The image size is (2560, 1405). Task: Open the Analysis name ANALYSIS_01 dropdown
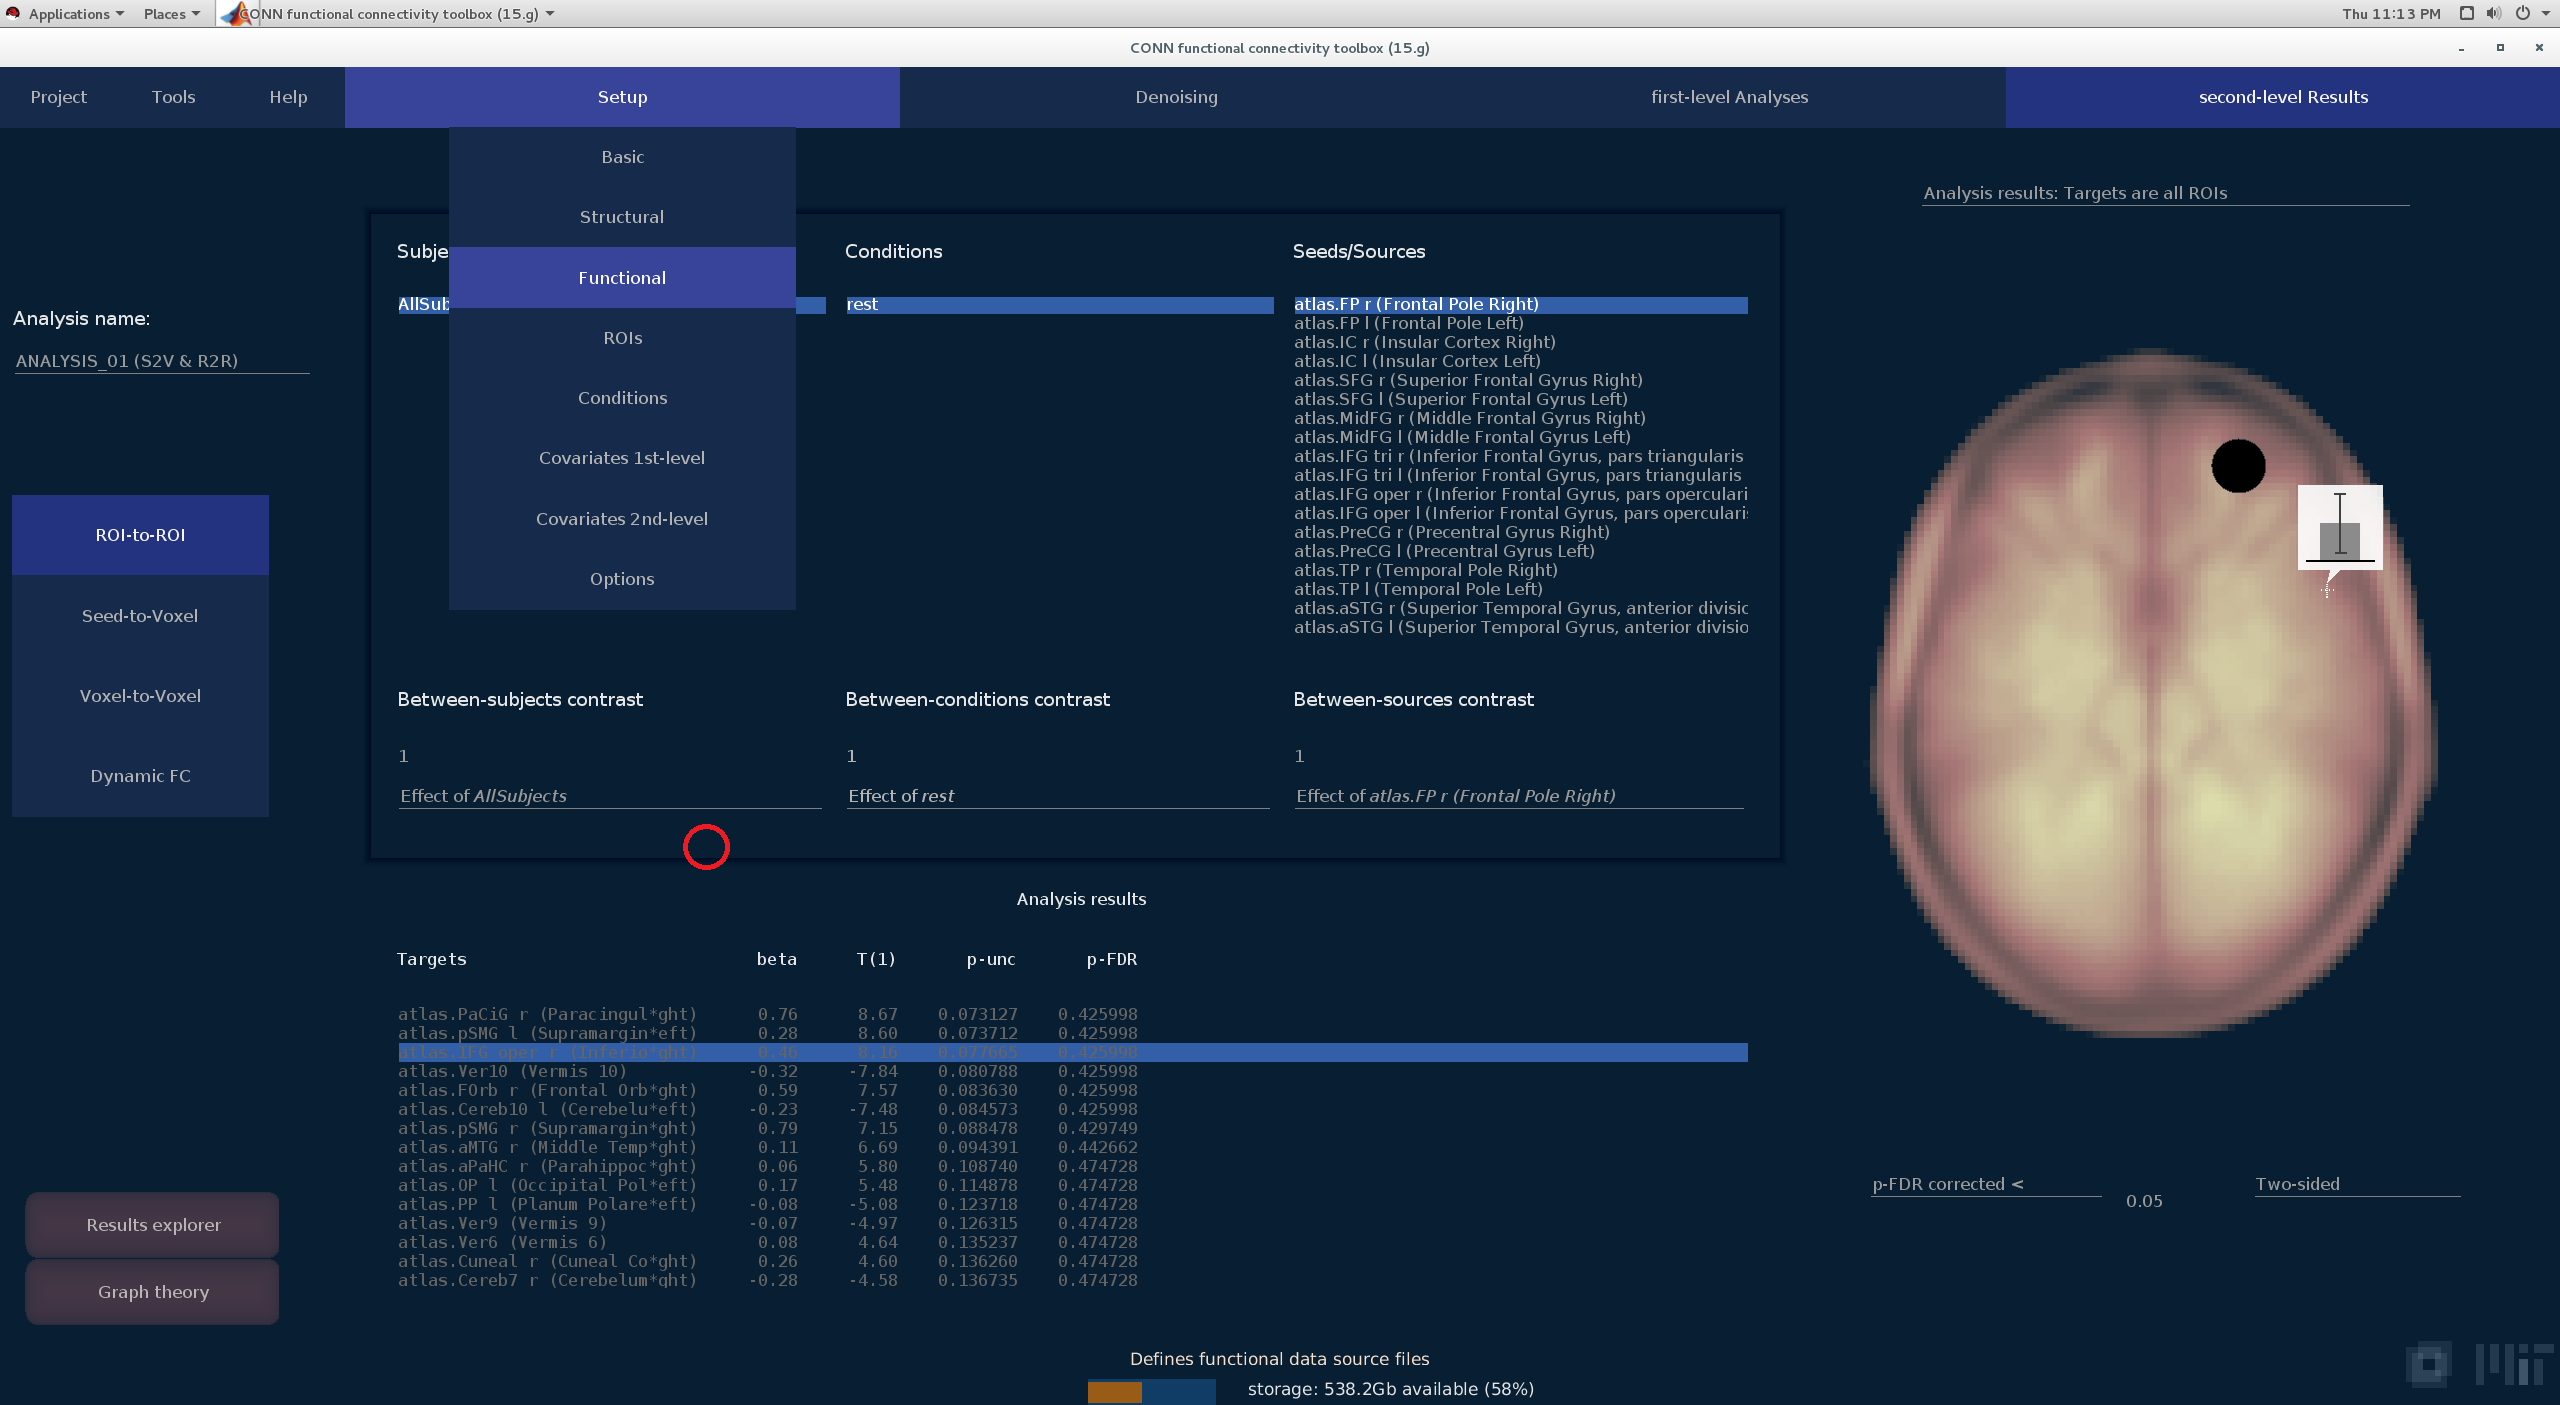pos(160,361)
